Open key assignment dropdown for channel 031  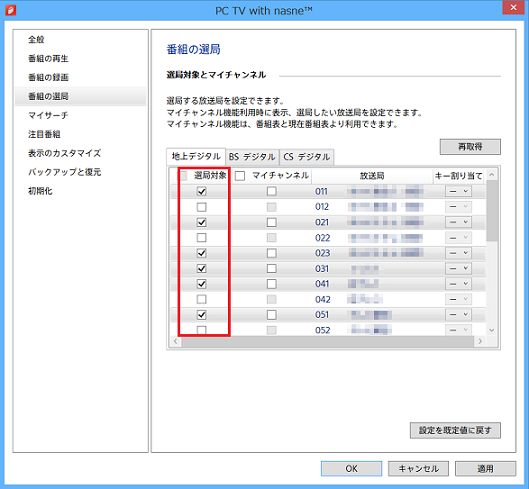458,269
